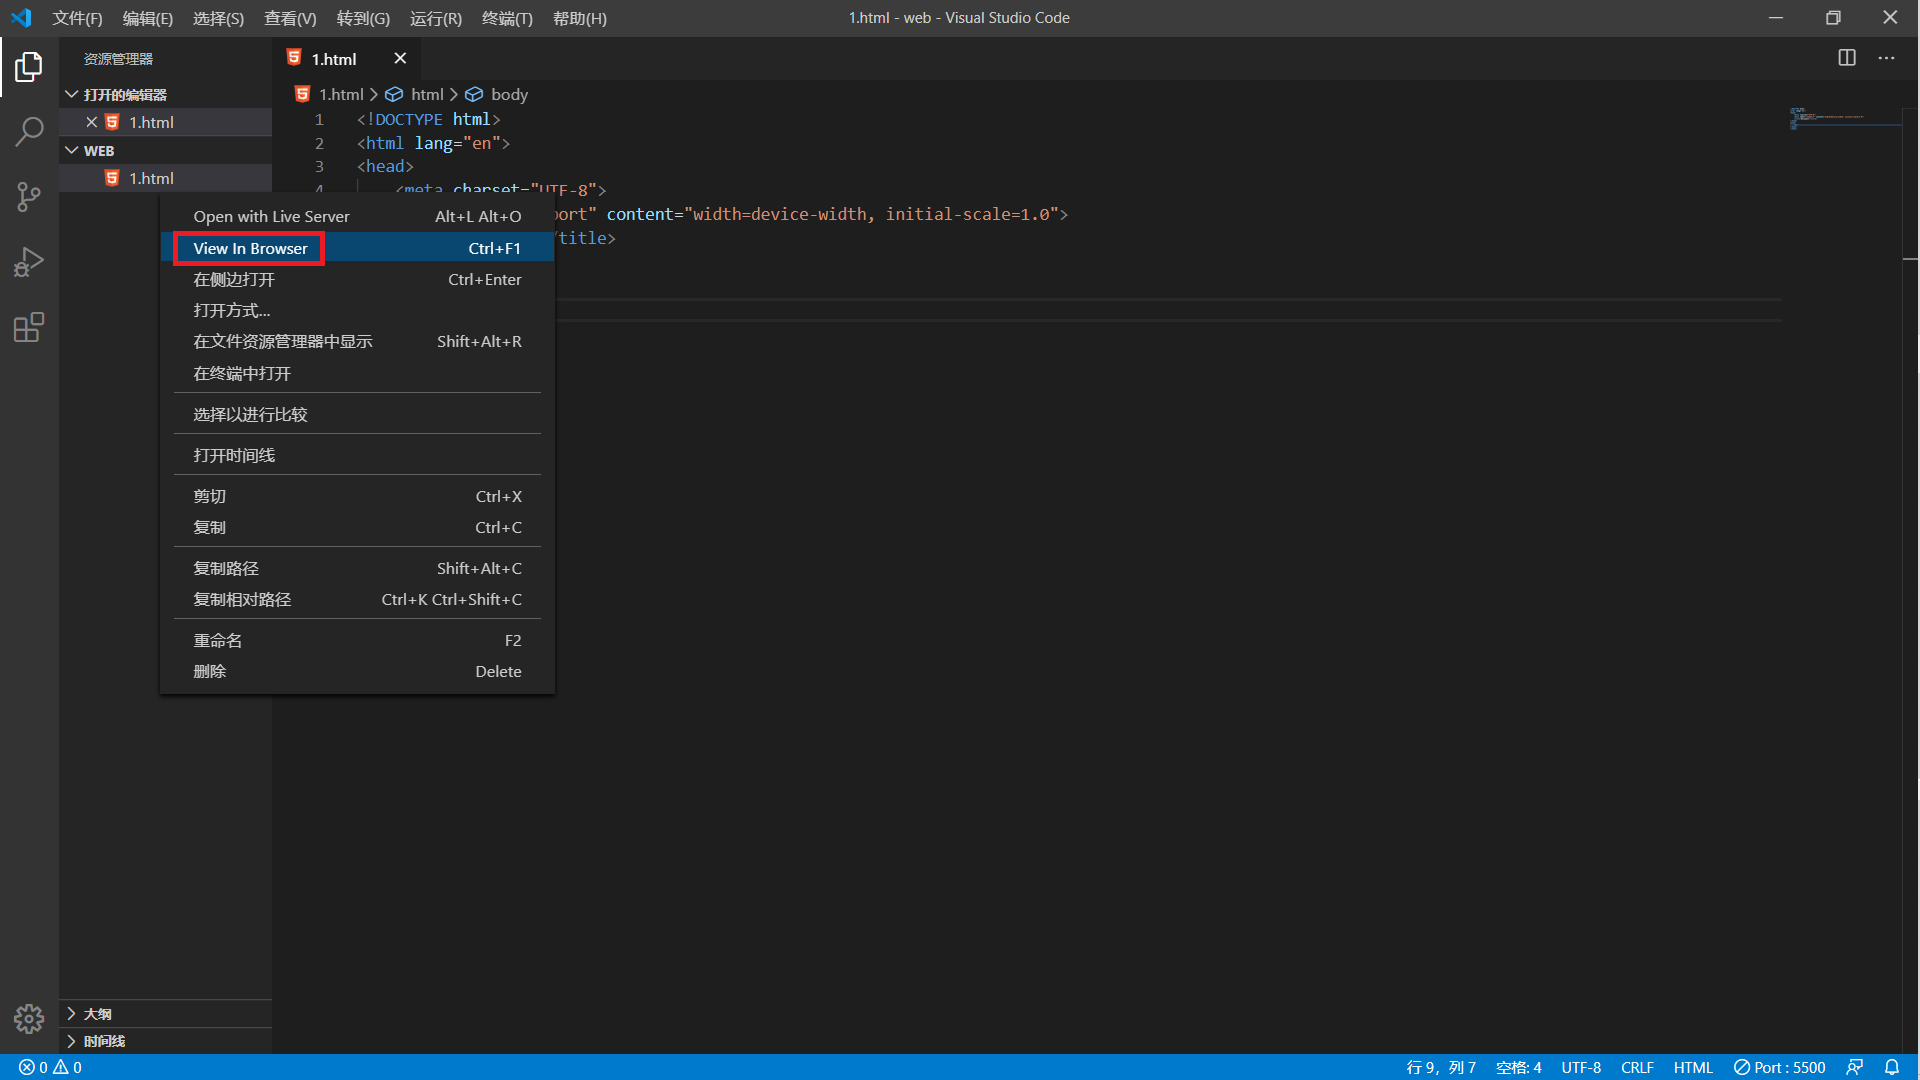This screenshot has height=1080, width=1920.
Task: Open Source Control view
Action: (x=29, y=196)
